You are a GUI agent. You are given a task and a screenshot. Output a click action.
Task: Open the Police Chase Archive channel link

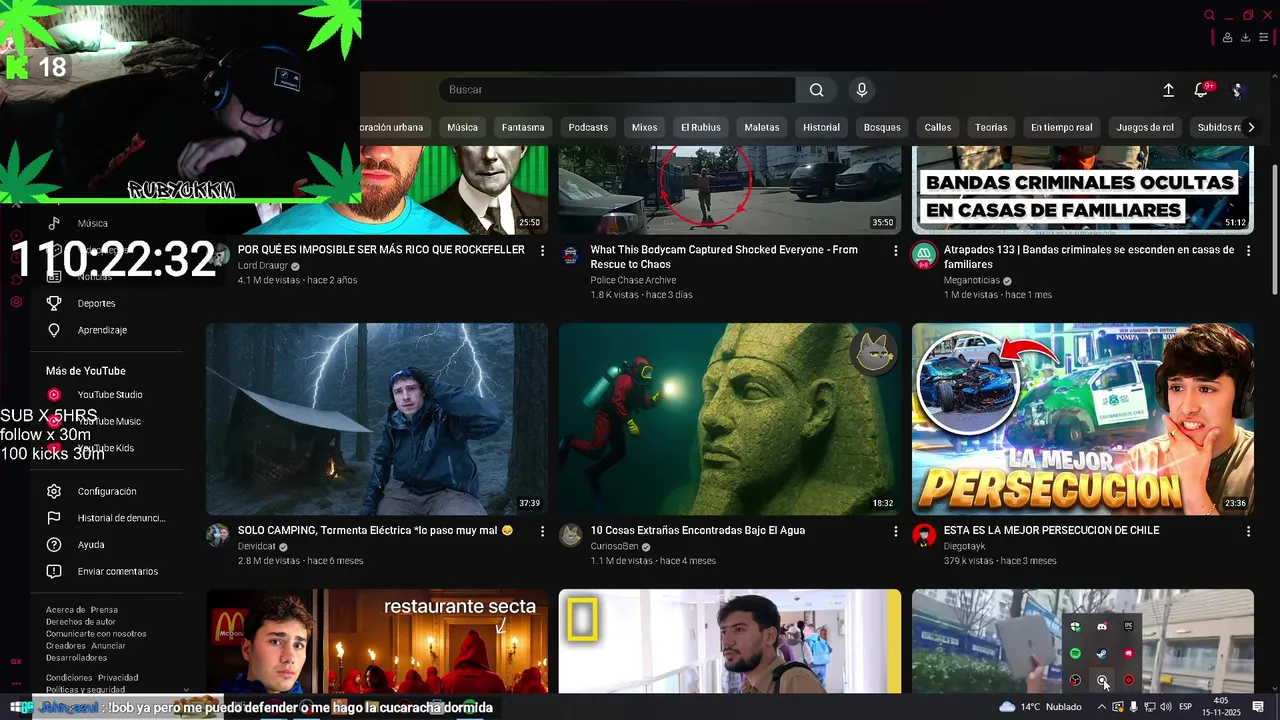(633, 280)
